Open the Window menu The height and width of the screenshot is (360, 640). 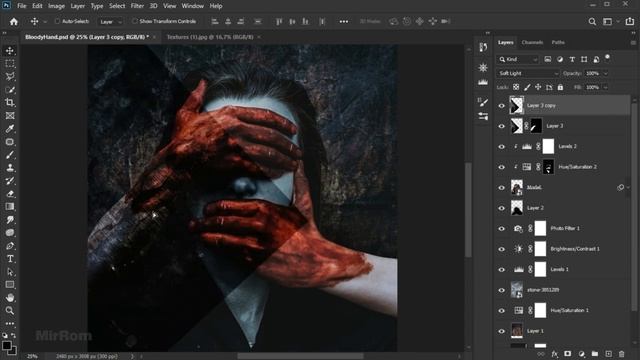[193, 6]
